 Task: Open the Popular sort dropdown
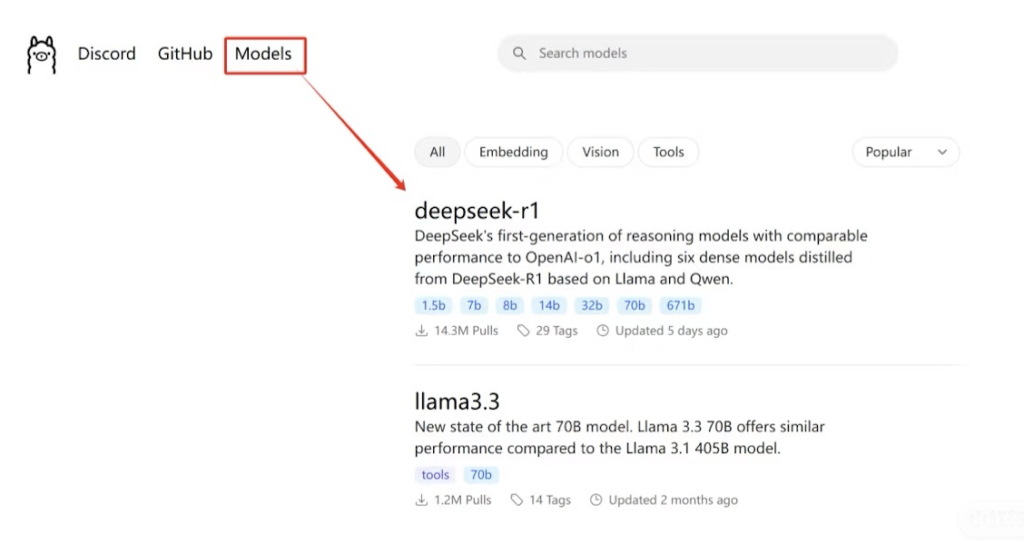(x=905, y=152)
